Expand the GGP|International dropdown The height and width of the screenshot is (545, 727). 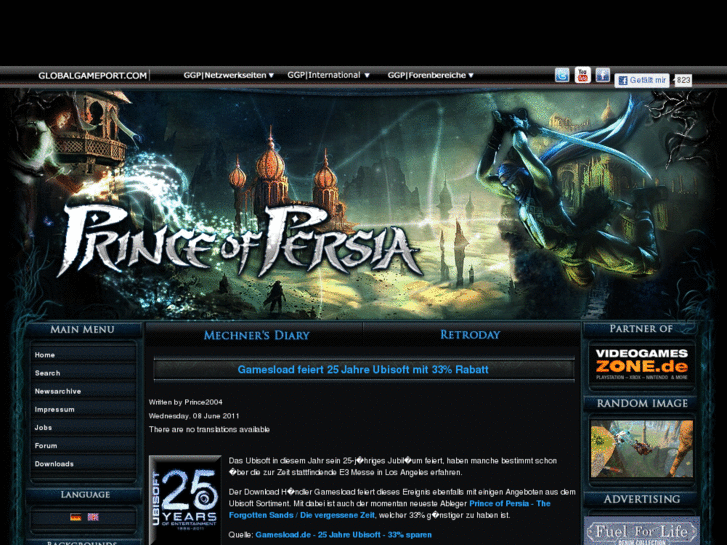point(328,75)
